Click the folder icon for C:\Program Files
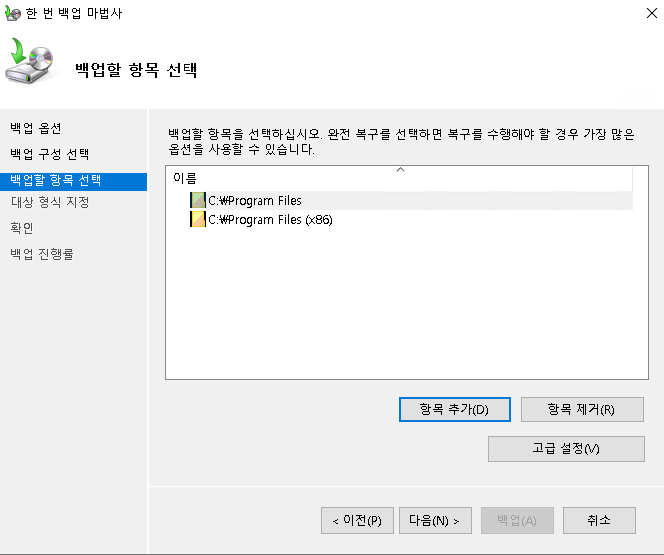Screen dimensions: 664x555 198,201
